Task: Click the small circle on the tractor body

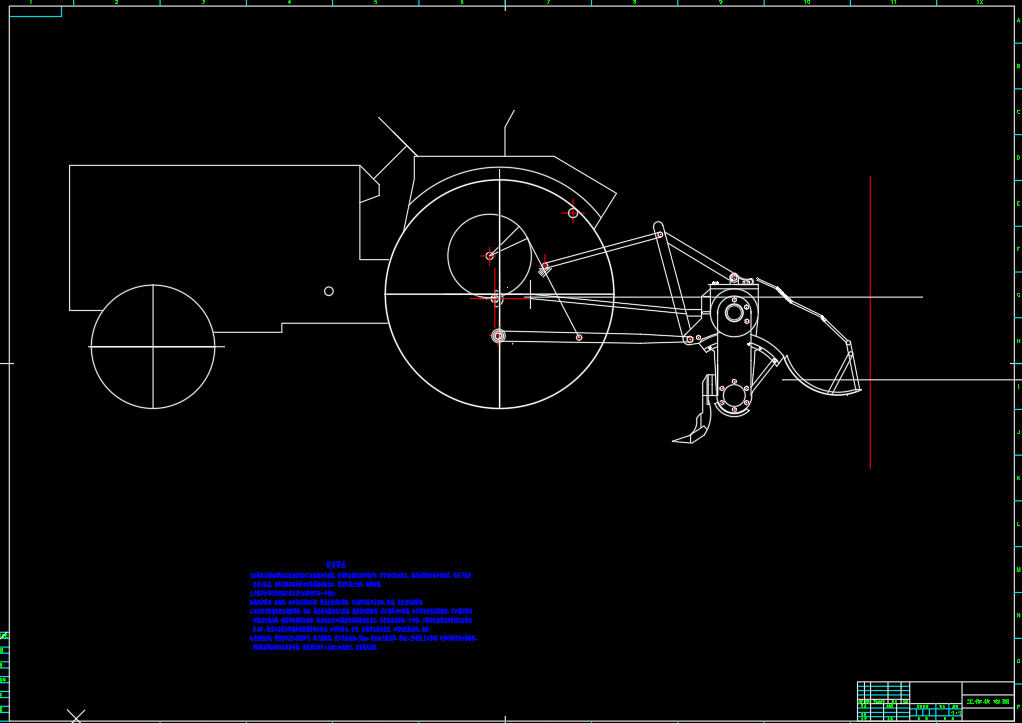Action: coord(329,291)
